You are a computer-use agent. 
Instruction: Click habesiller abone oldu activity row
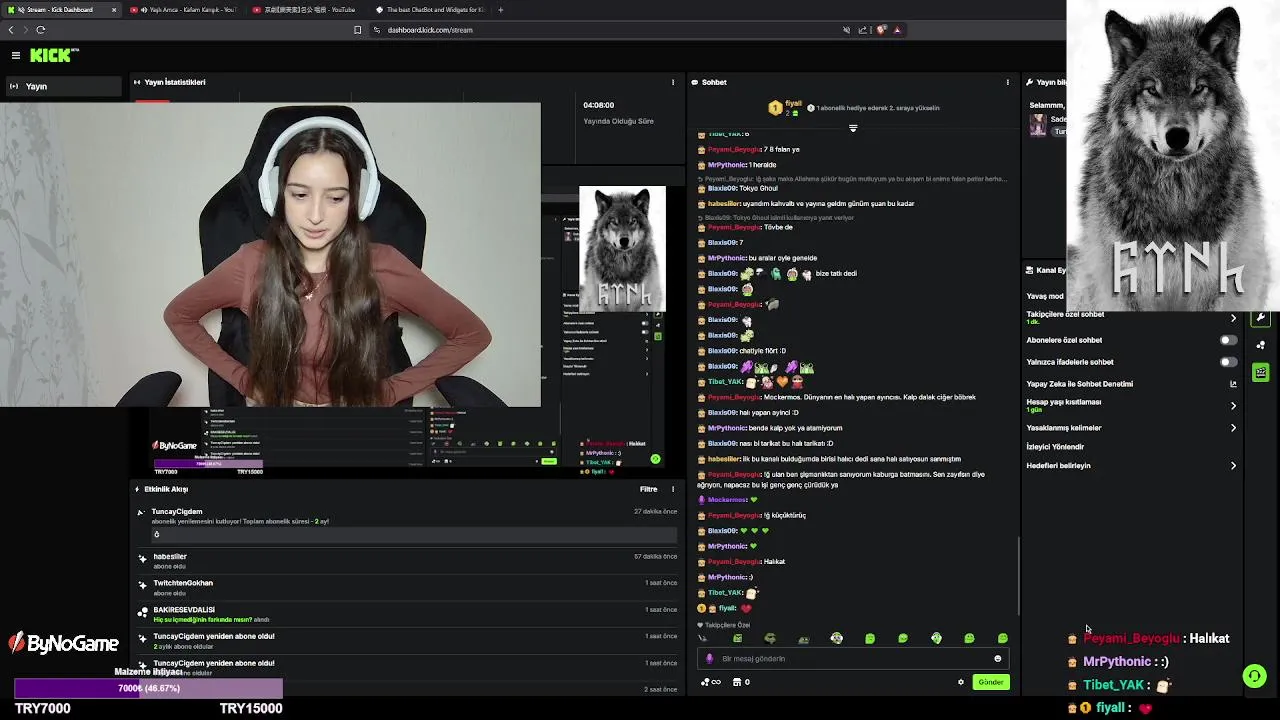pos(408,561)
